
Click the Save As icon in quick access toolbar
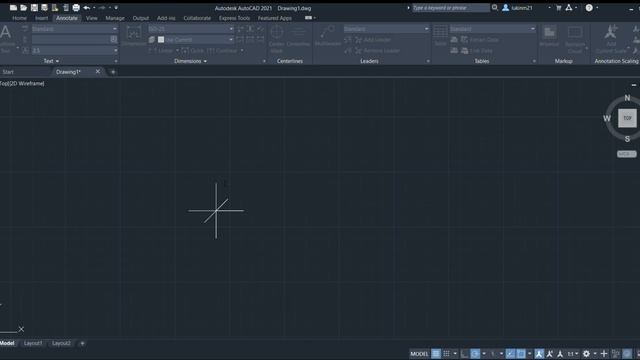[x=44, y=7]
